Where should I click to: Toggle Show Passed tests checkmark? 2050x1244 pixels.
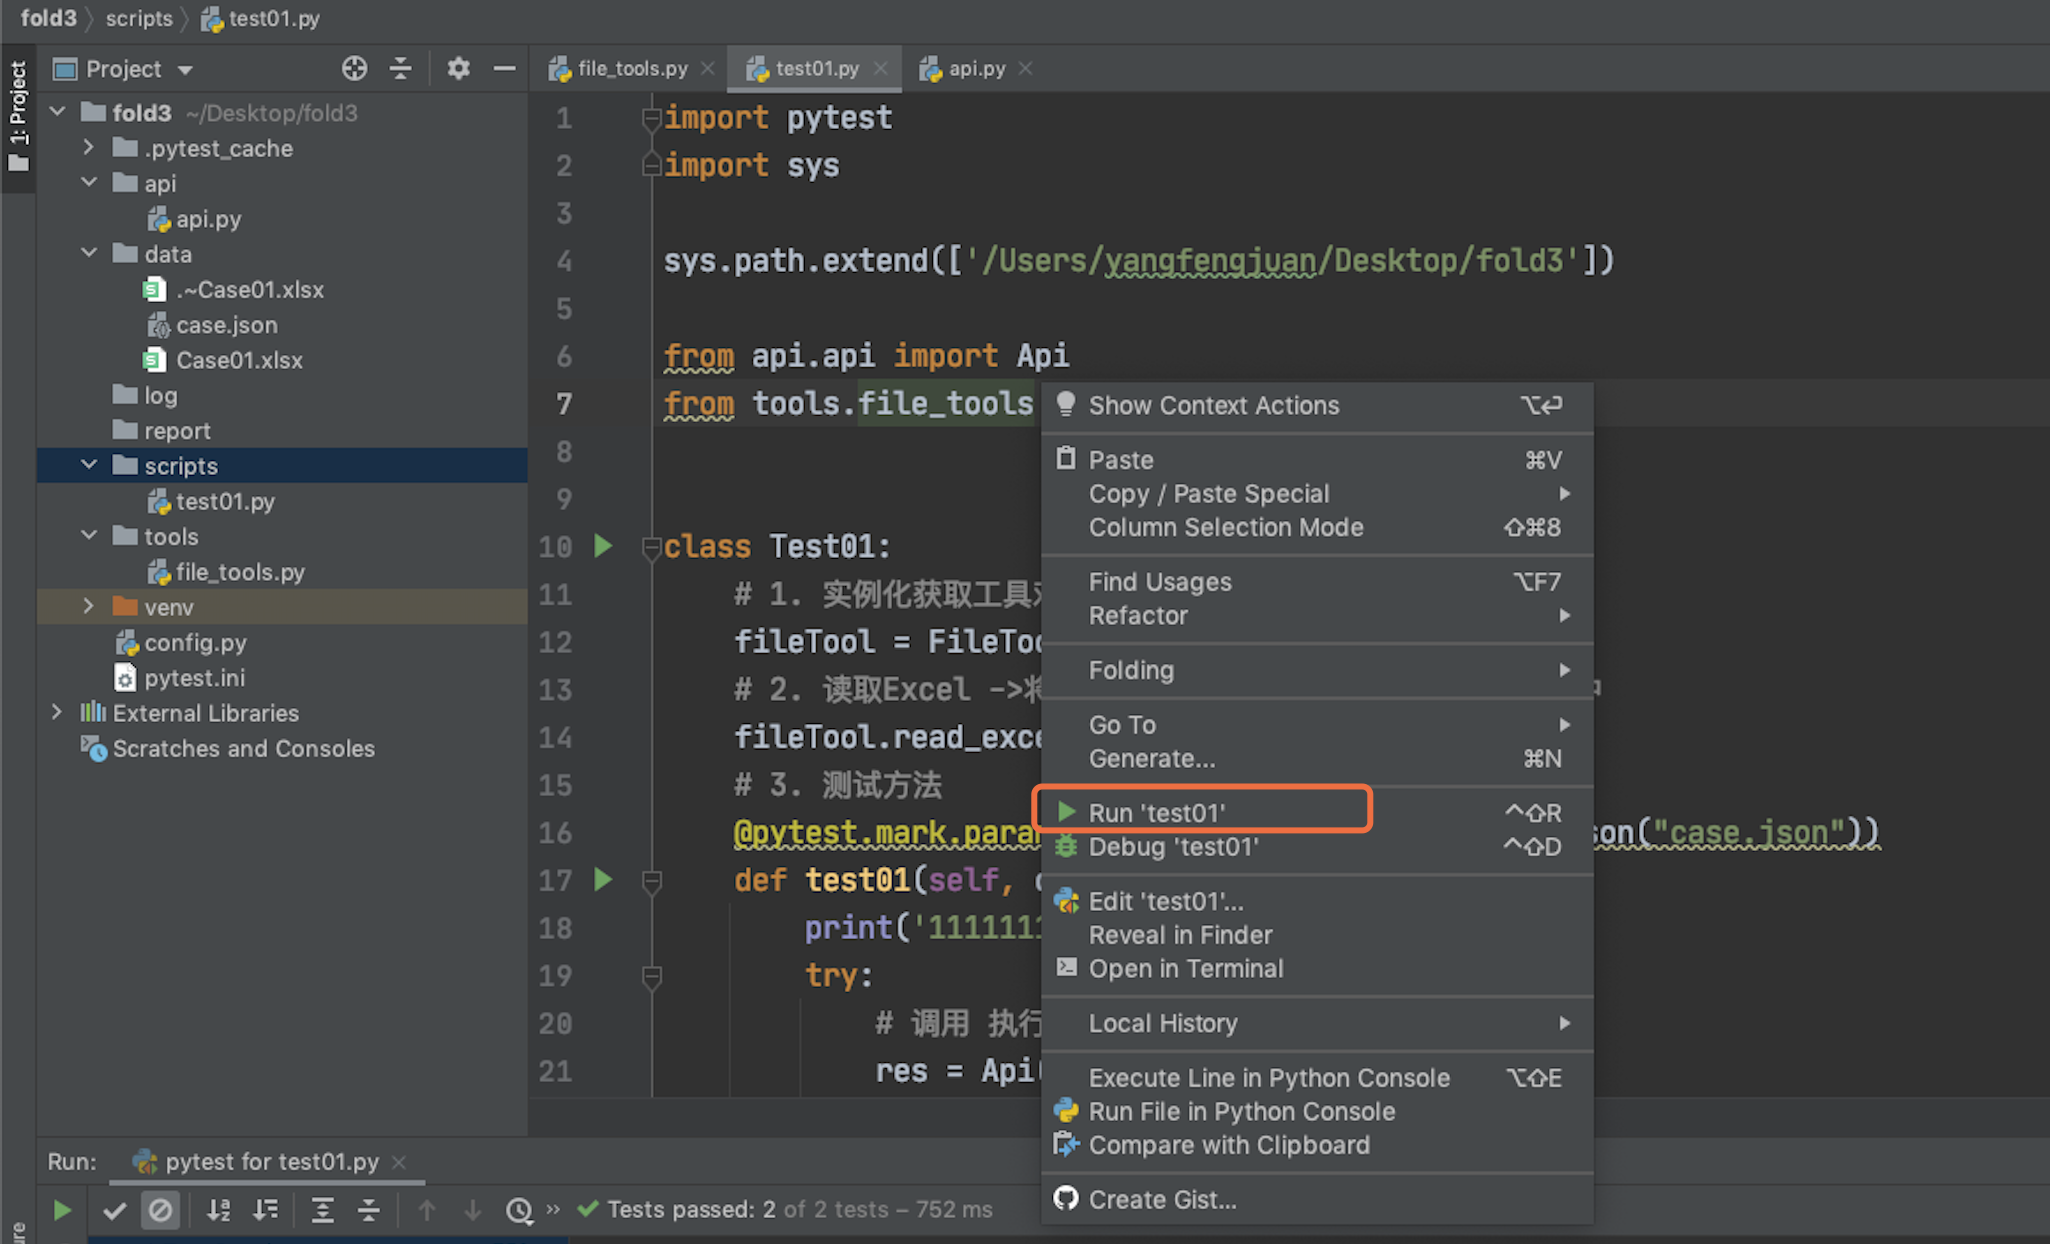point(114,1211)
